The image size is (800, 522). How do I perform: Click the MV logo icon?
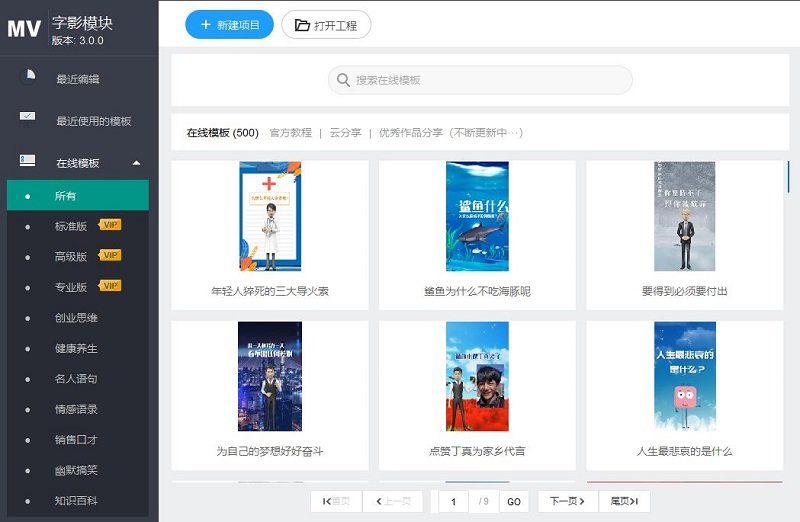(x=24, y=29)
